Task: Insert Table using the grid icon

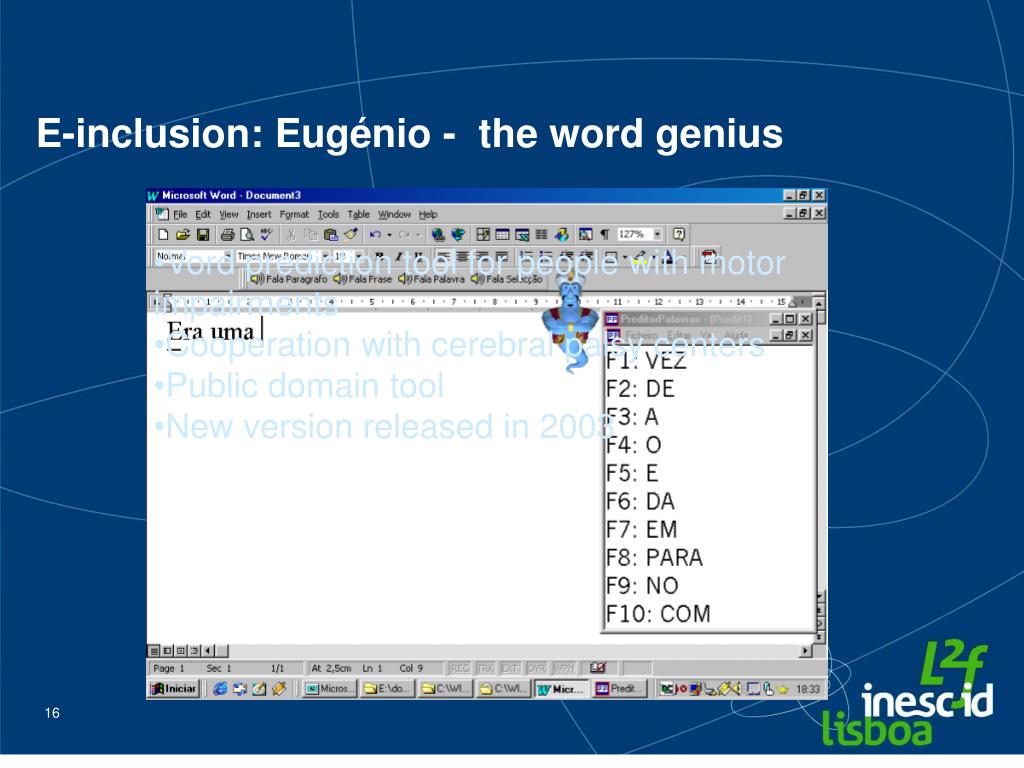Action: click(502, 234)
